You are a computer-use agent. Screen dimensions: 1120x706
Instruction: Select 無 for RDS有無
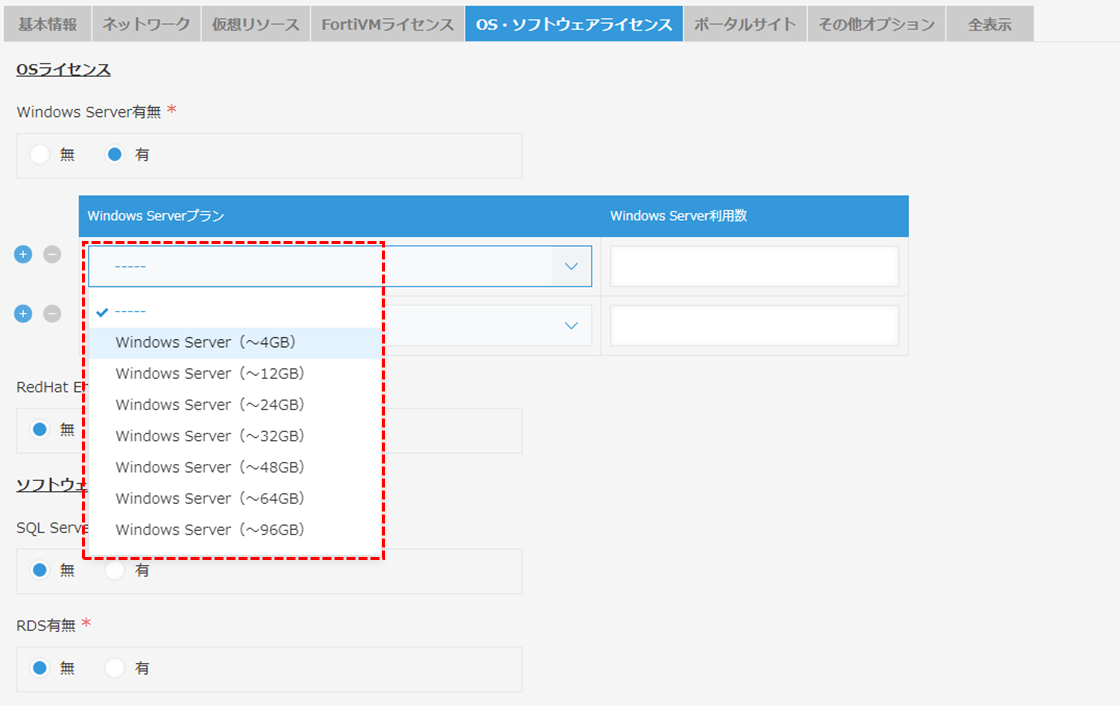point(40,668)
